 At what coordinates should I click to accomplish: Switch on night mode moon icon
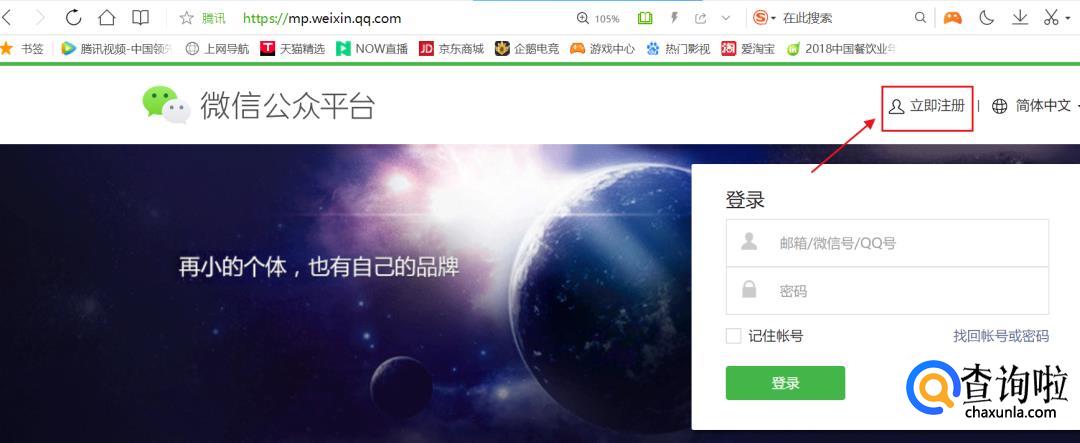987,18
